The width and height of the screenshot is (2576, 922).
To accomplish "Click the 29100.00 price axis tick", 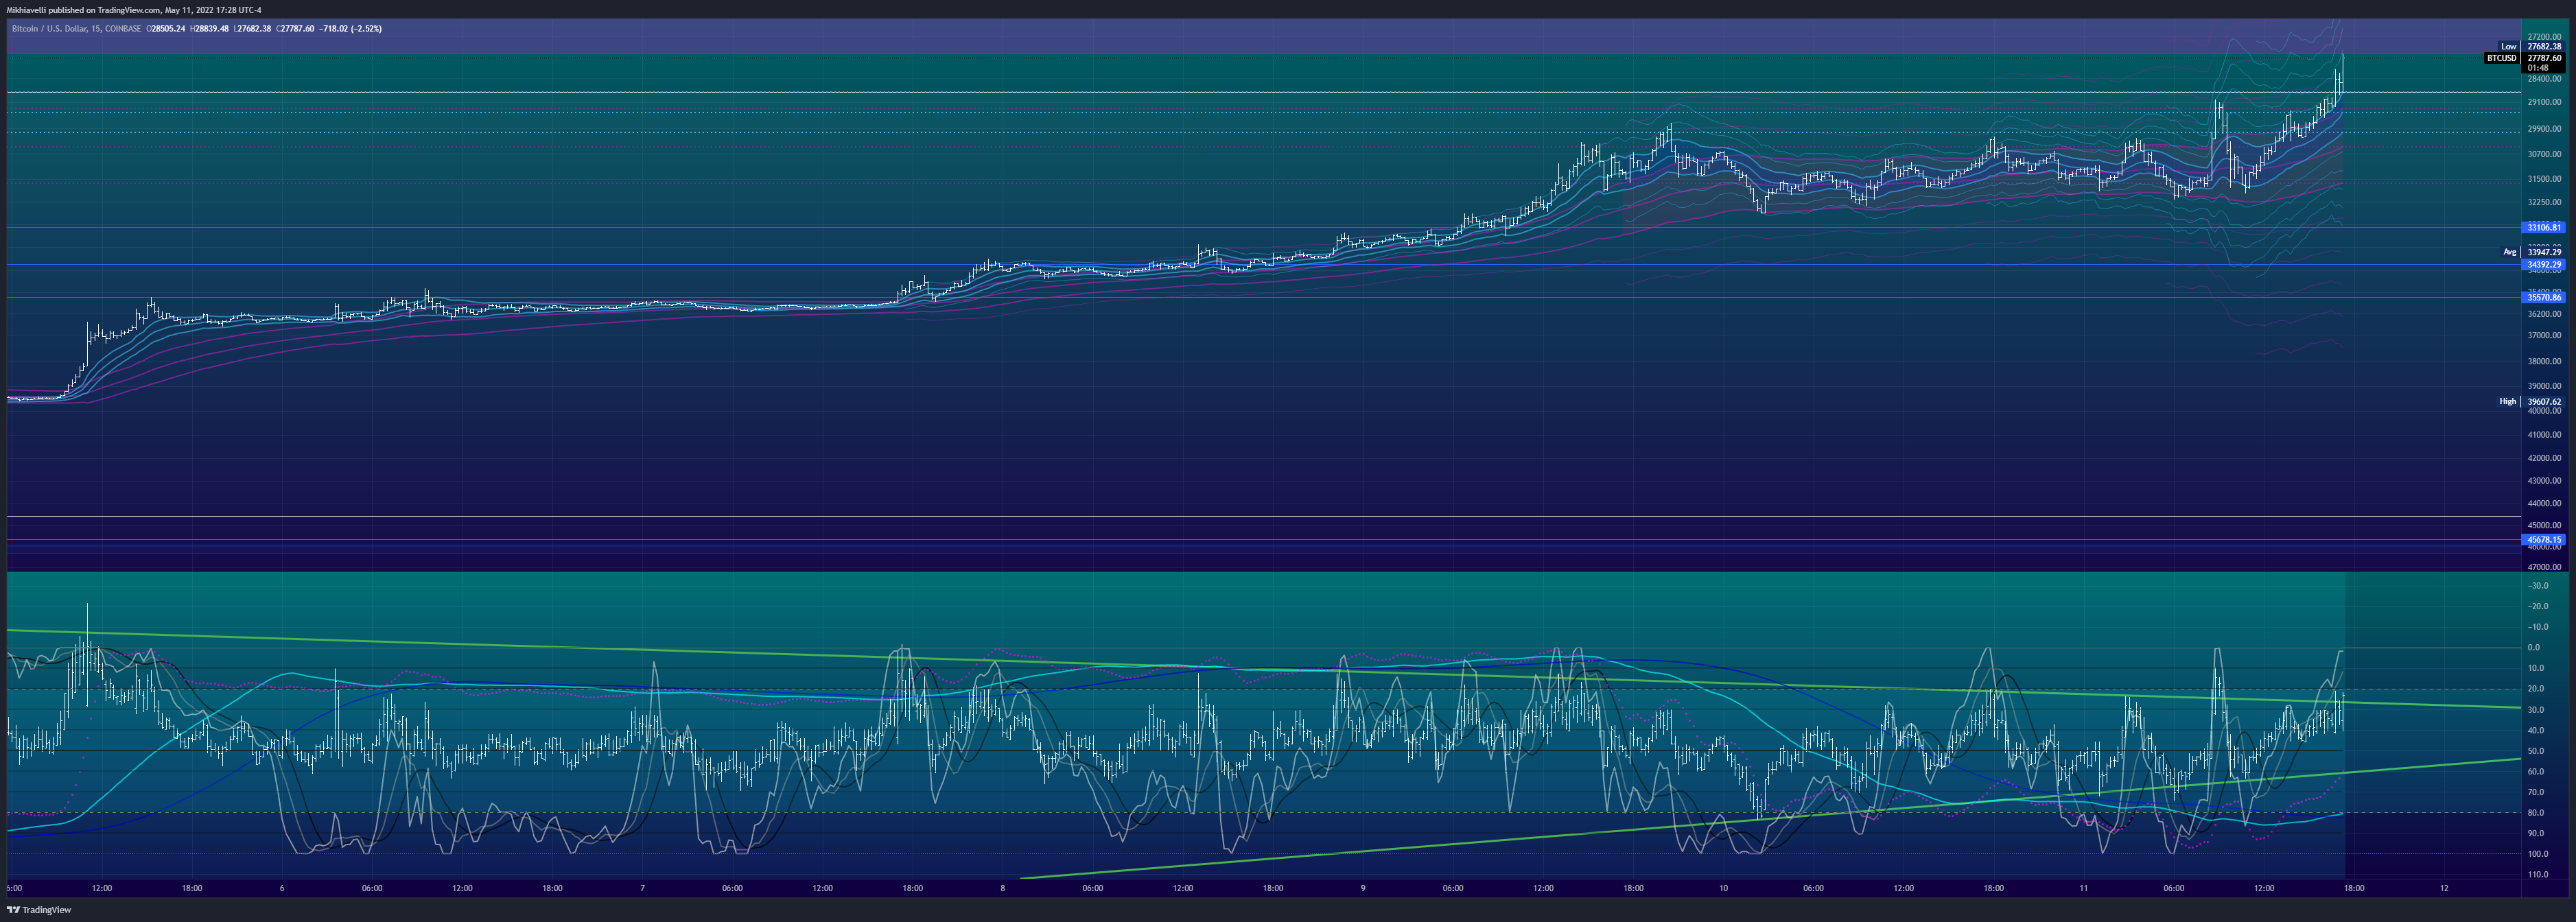I will click(2544, 102).
